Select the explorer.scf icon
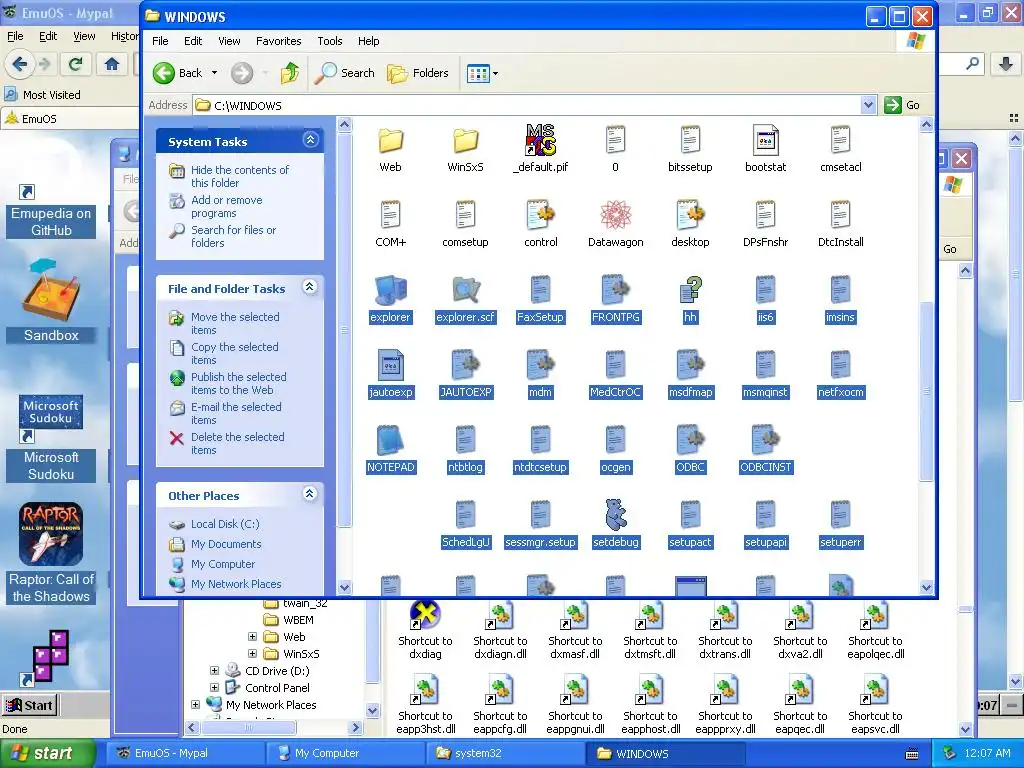Screen dimensions: 1024x768 pos(465,290)
